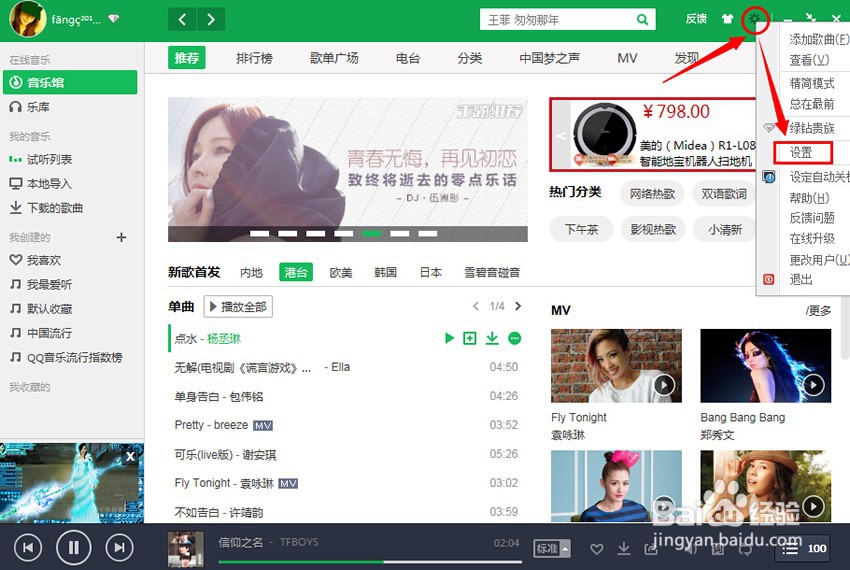Image resolution: width=850 pixels, height=570 pixels.
Task: Open the main menu gear icon
Action: [755, 20]
